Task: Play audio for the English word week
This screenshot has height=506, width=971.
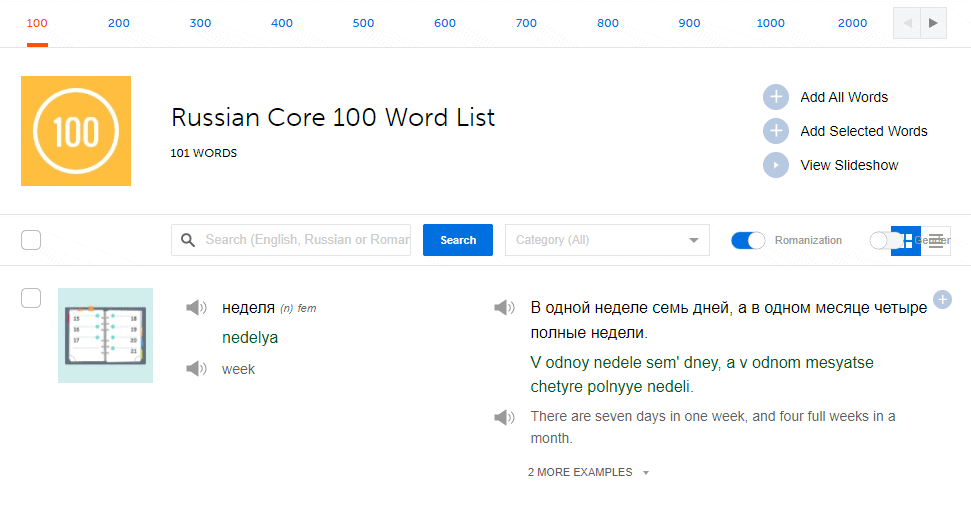Action: 196,369
